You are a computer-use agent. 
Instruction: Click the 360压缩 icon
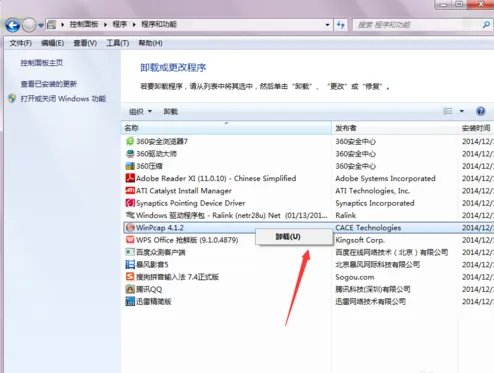130,166
